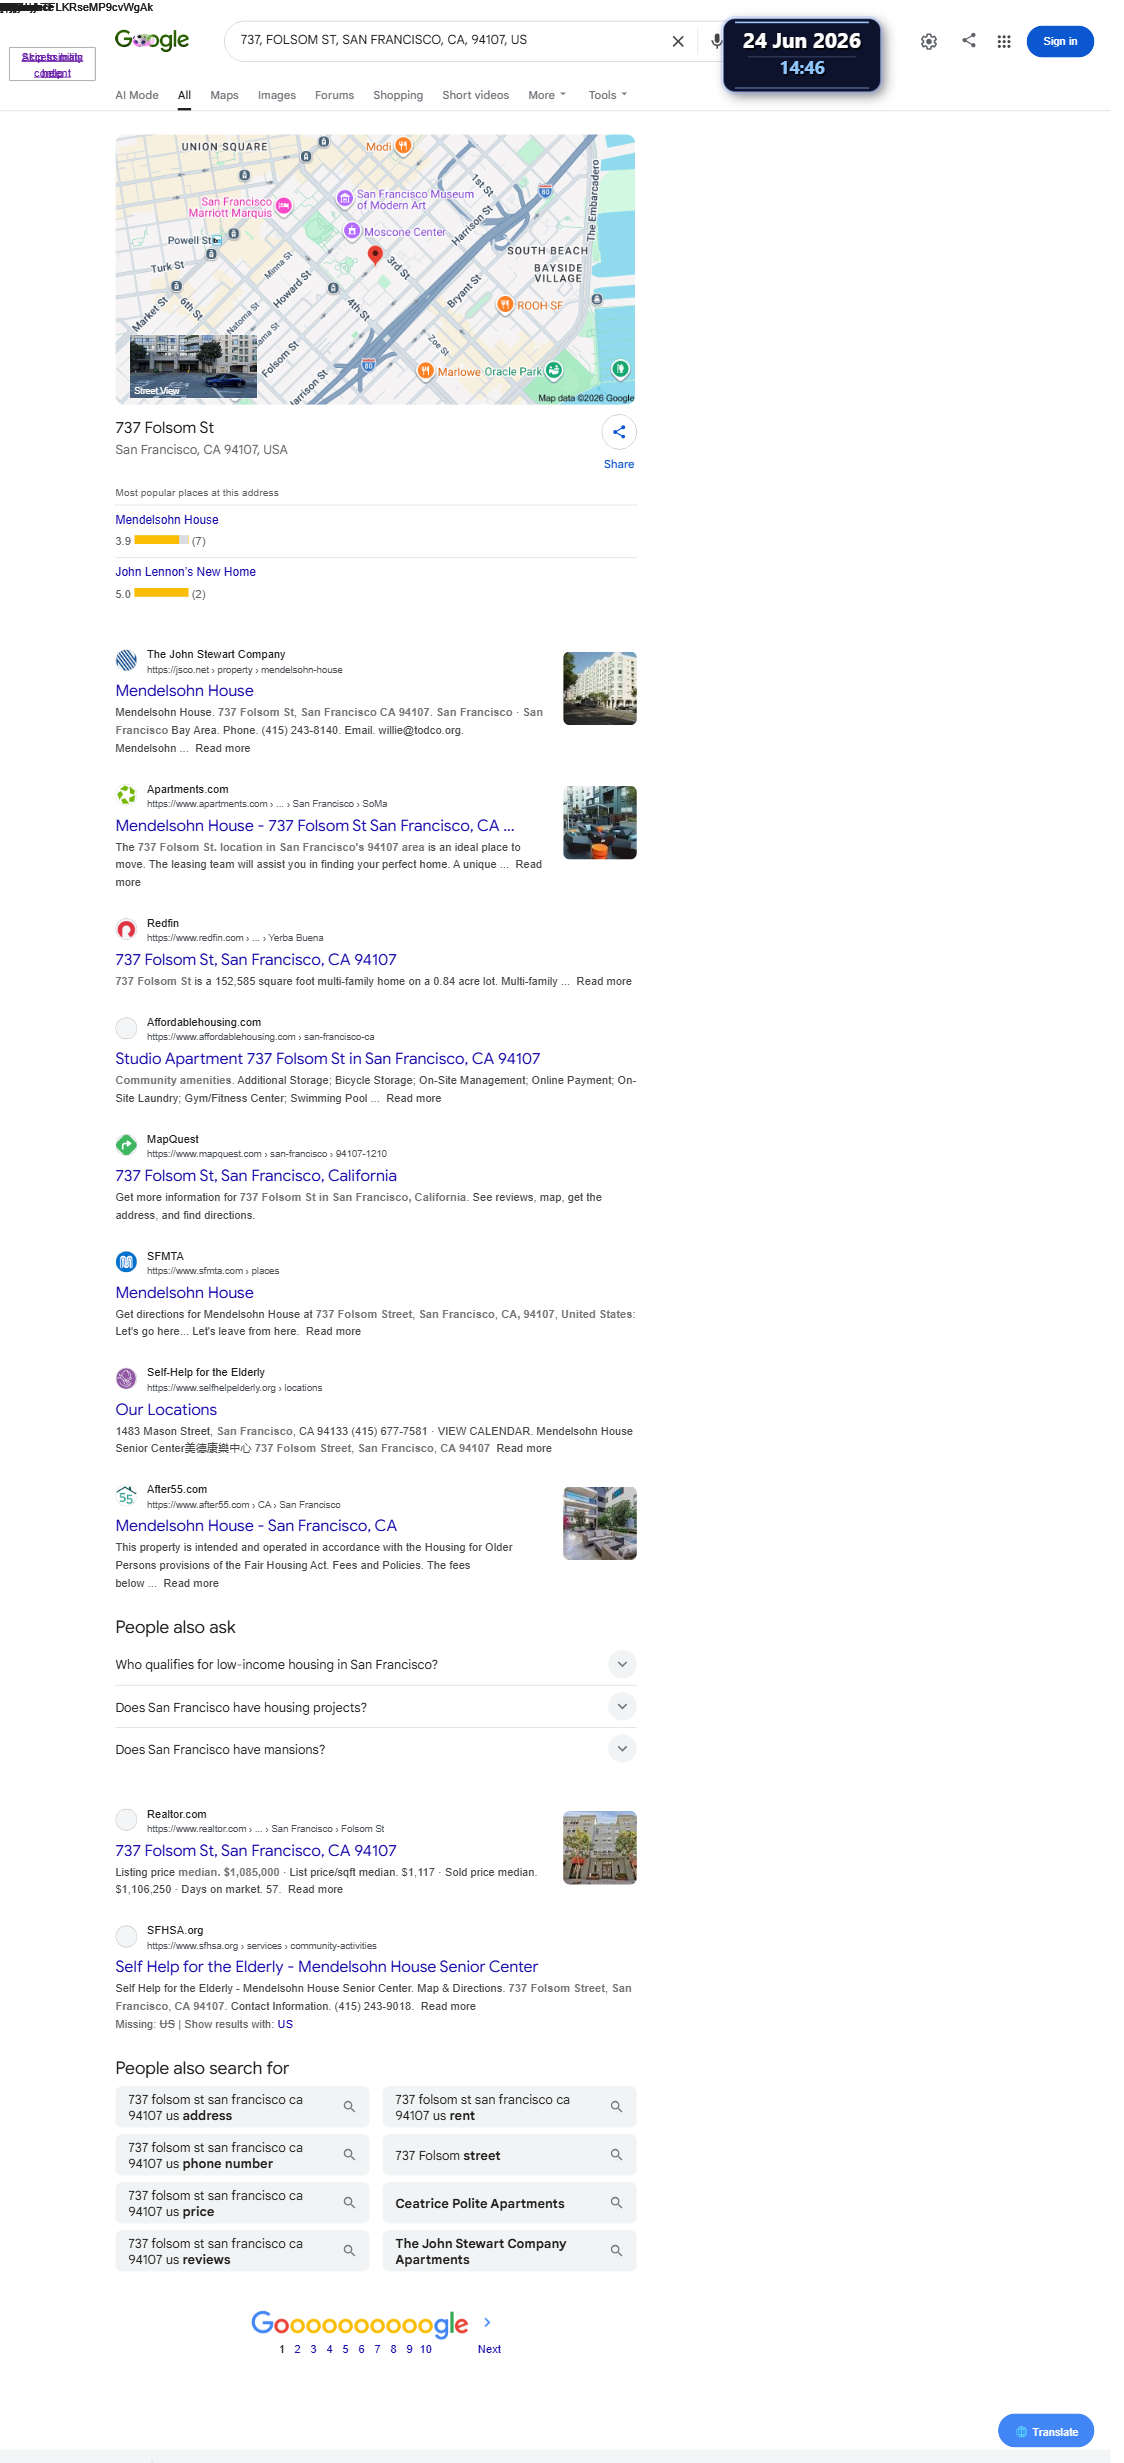Click Oracle Park map marker
1124x2463 pixels.
(554, 371)
